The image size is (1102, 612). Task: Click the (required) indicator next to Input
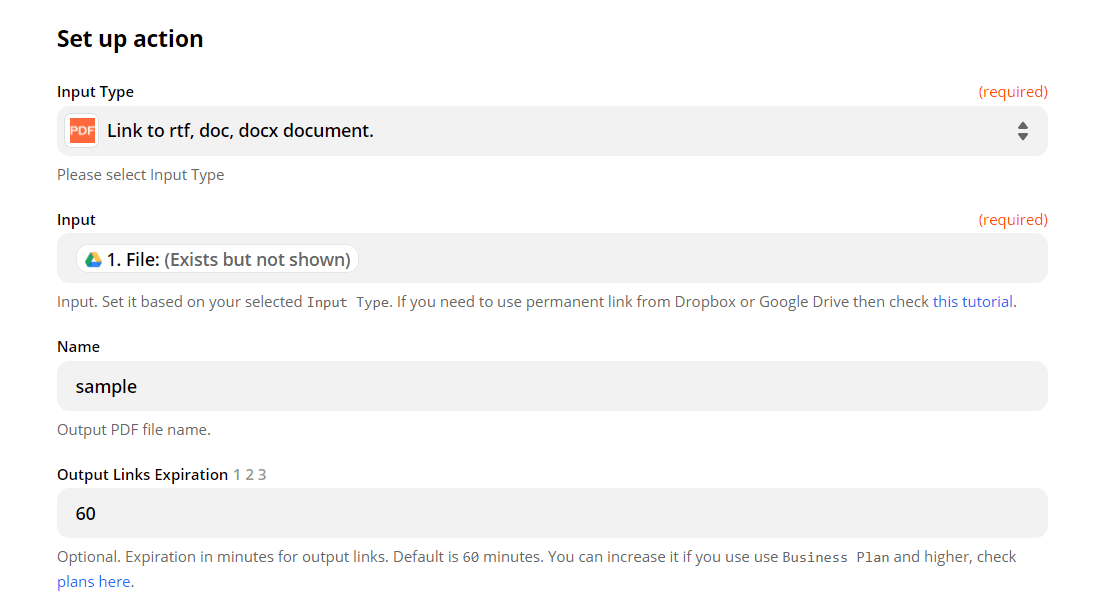[x=1013, y=219]
